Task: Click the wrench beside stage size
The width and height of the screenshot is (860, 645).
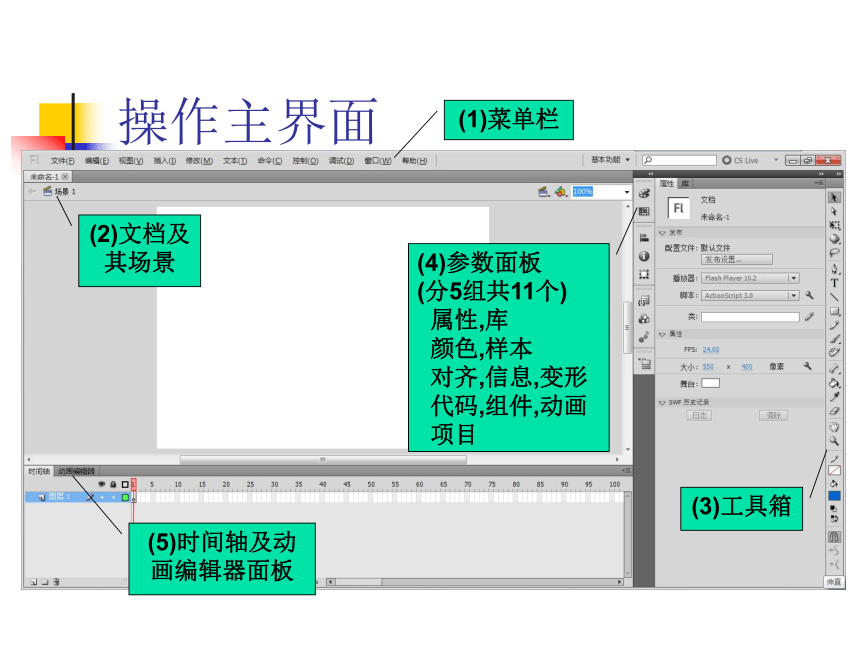Action: click(x=807, y=366)
